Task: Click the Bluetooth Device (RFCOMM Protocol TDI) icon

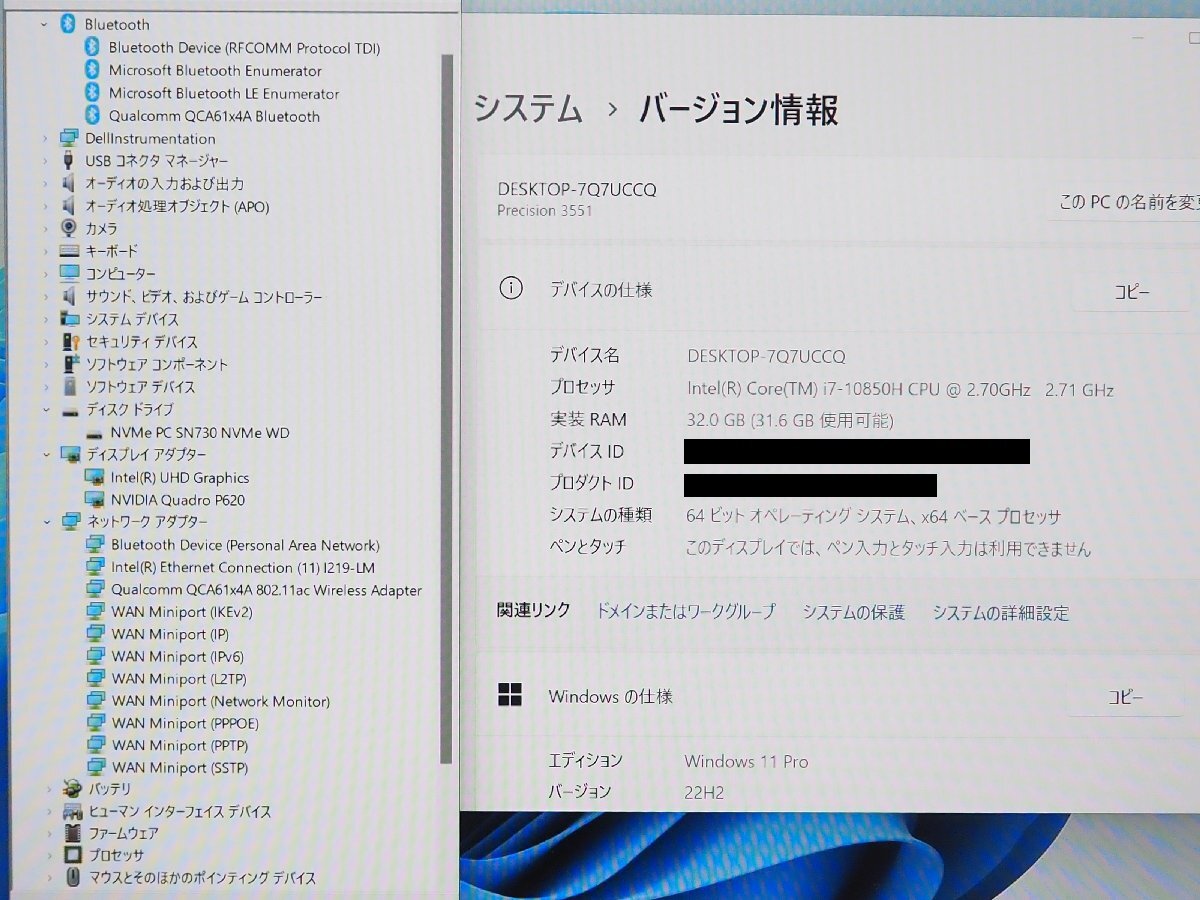Action: (x=93, y=47)
